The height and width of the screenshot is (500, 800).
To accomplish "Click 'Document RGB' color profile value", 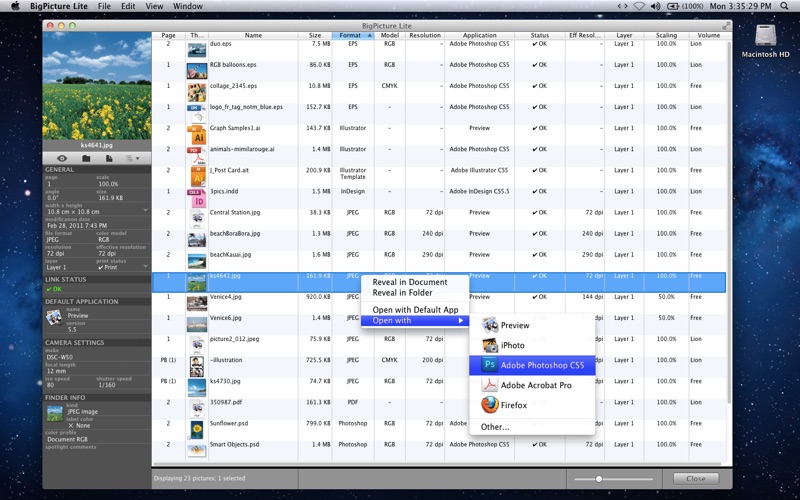I will pos(67,439).
